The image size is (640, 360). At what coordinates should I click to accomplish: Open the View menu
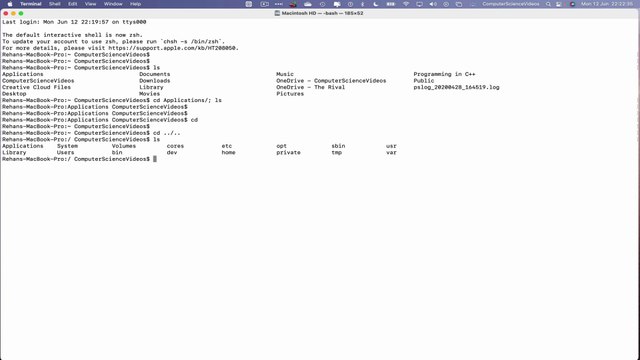click(90, 4)
